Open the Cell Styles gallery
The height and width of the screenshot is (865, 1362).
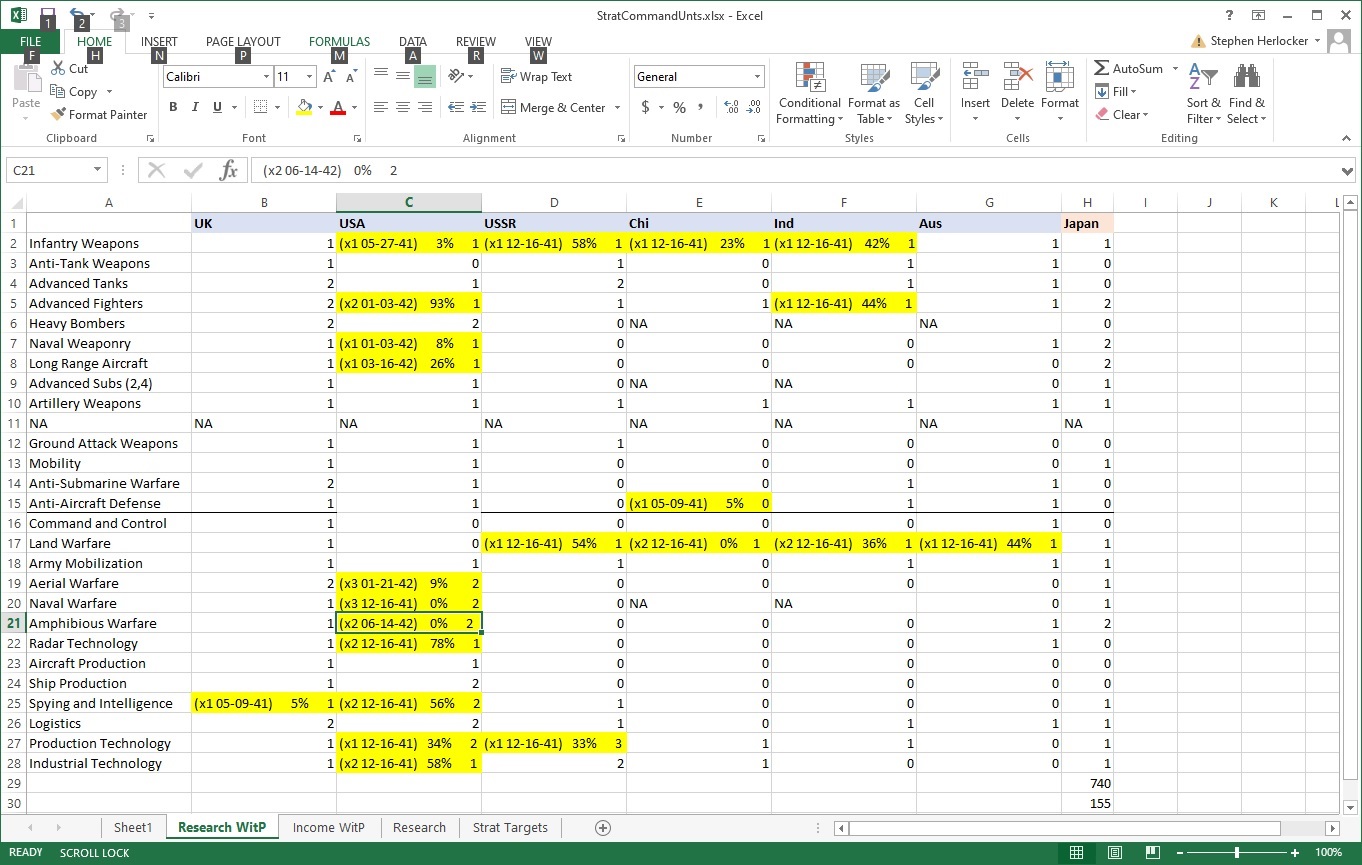[x=924, y=94]
